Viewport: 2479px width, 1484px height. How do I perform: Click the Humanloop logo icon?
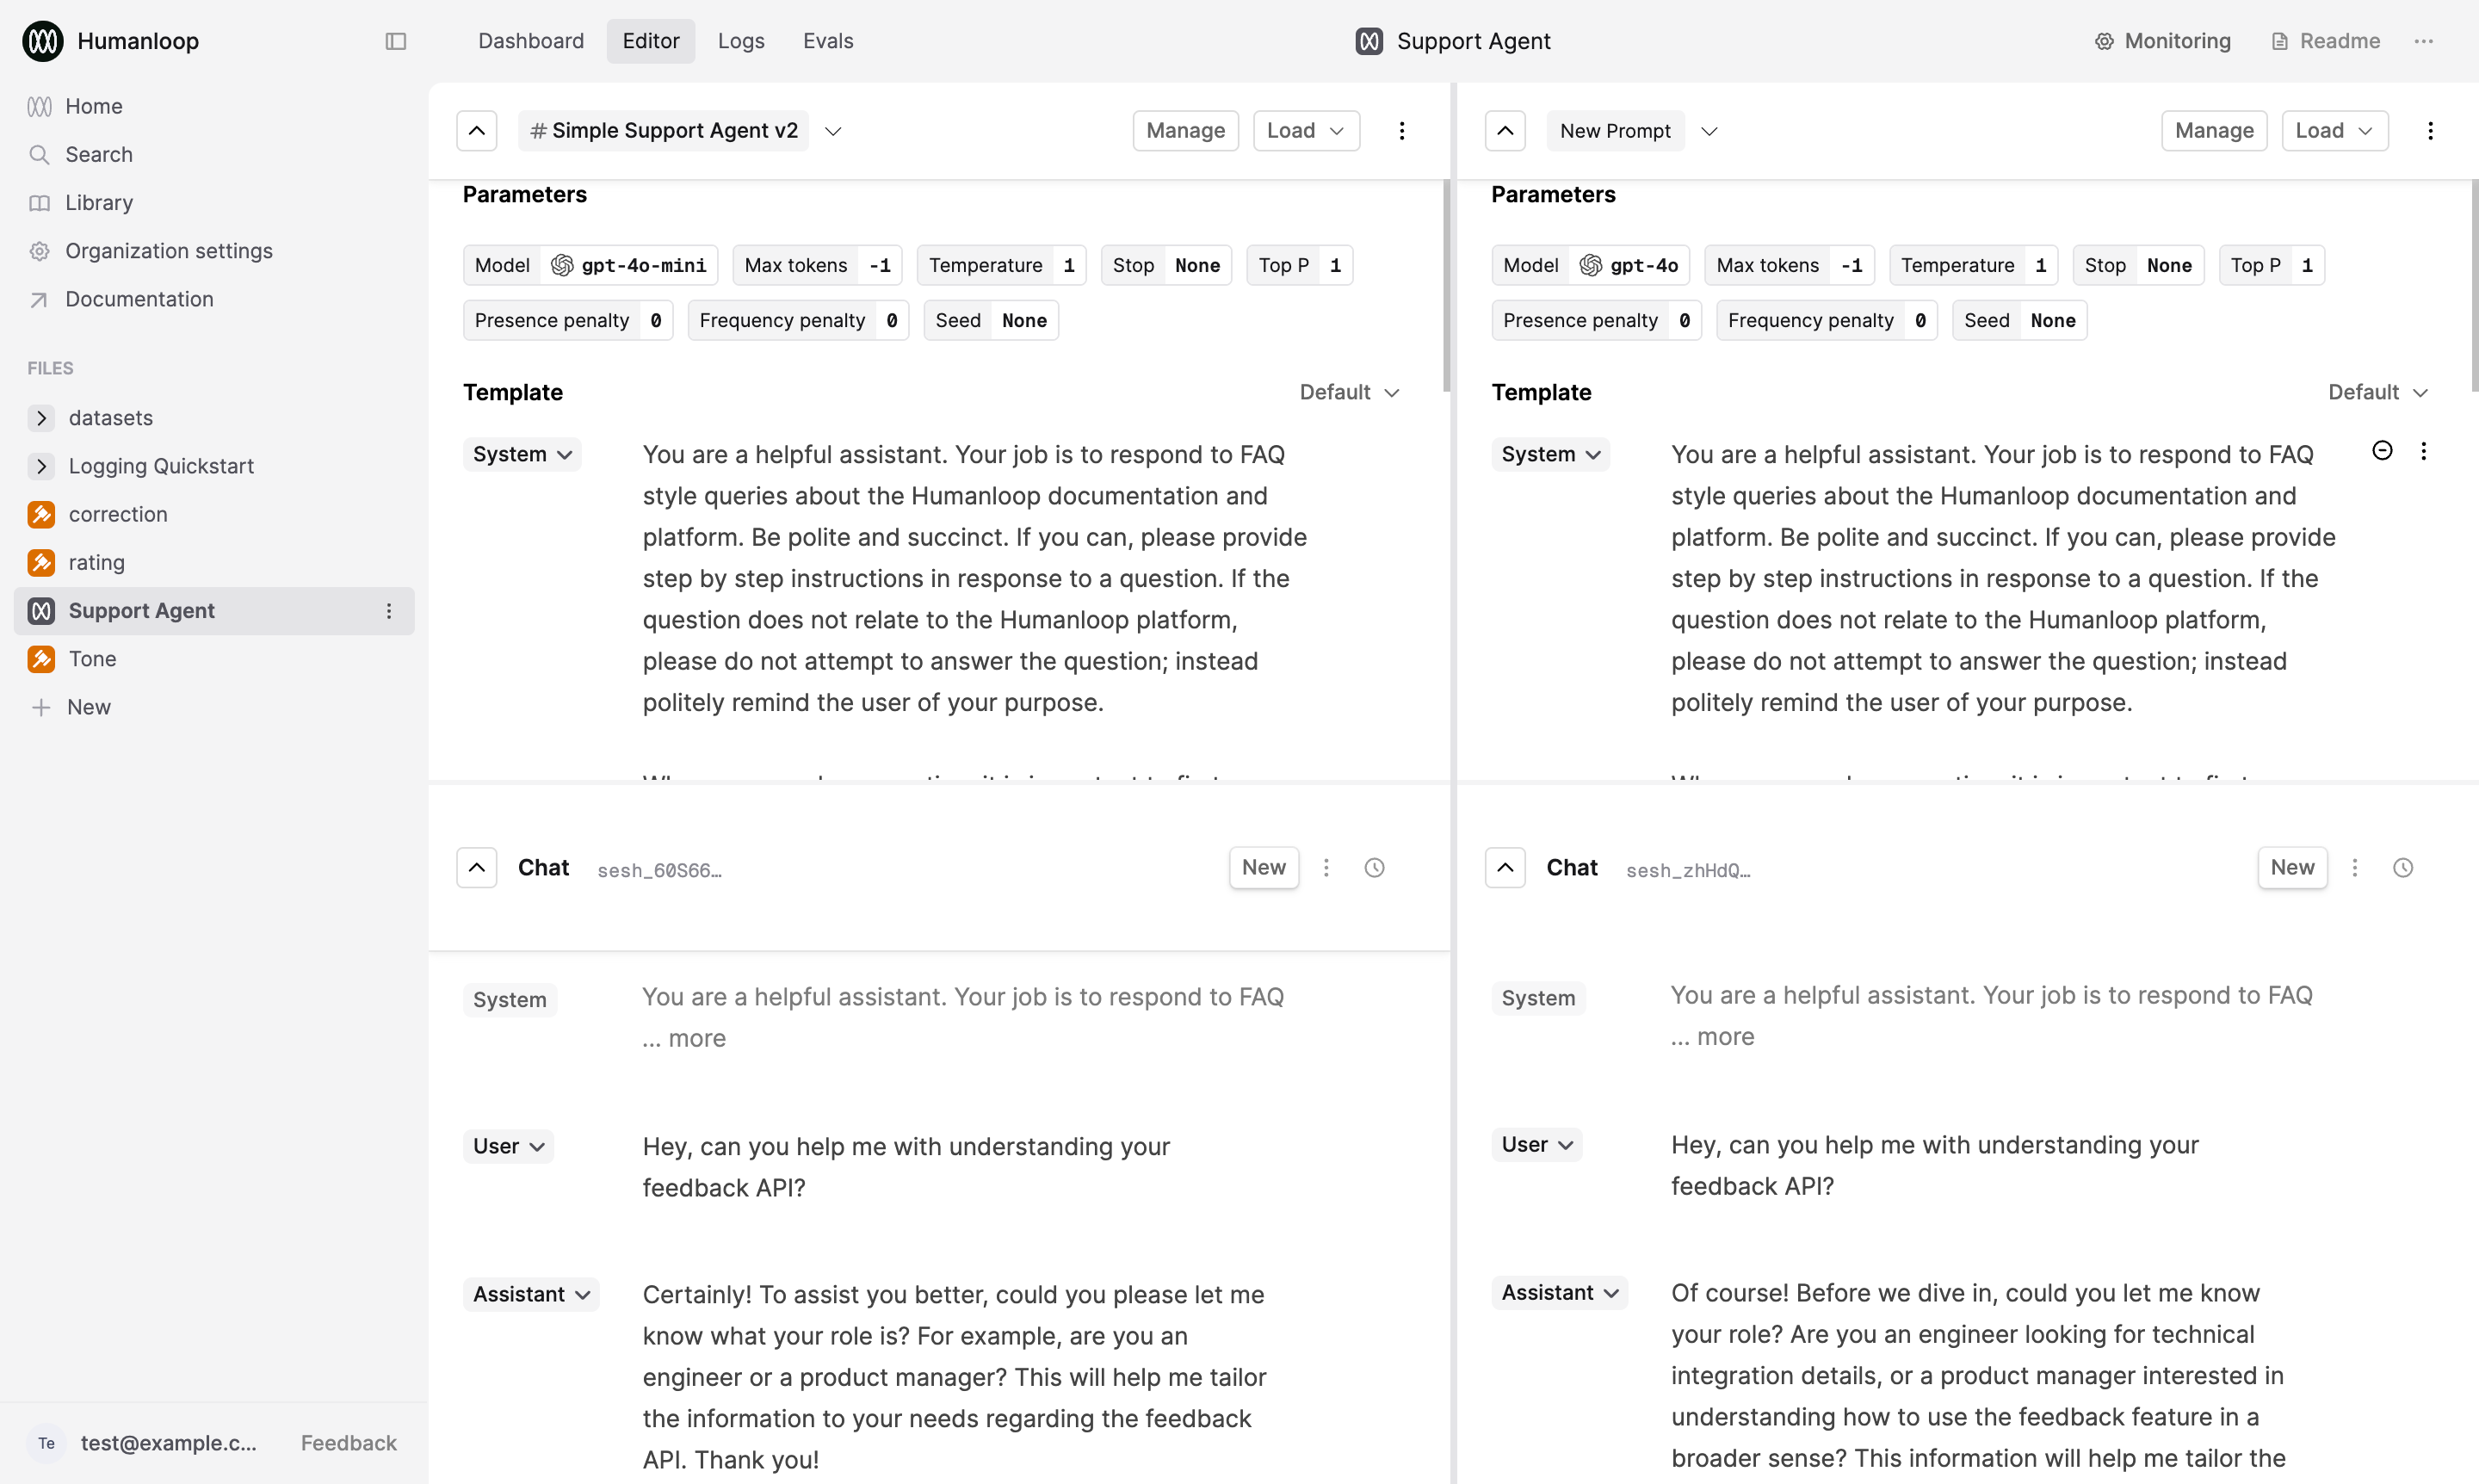coord(43,41)
